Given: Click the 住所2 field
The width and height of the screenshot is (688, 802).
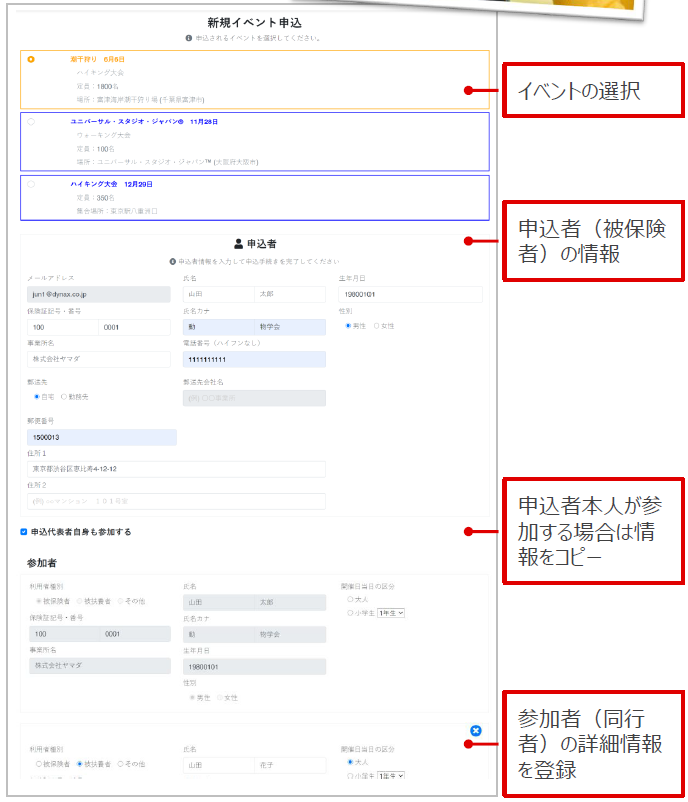Looking at the screenshot, I should [176, 501].
